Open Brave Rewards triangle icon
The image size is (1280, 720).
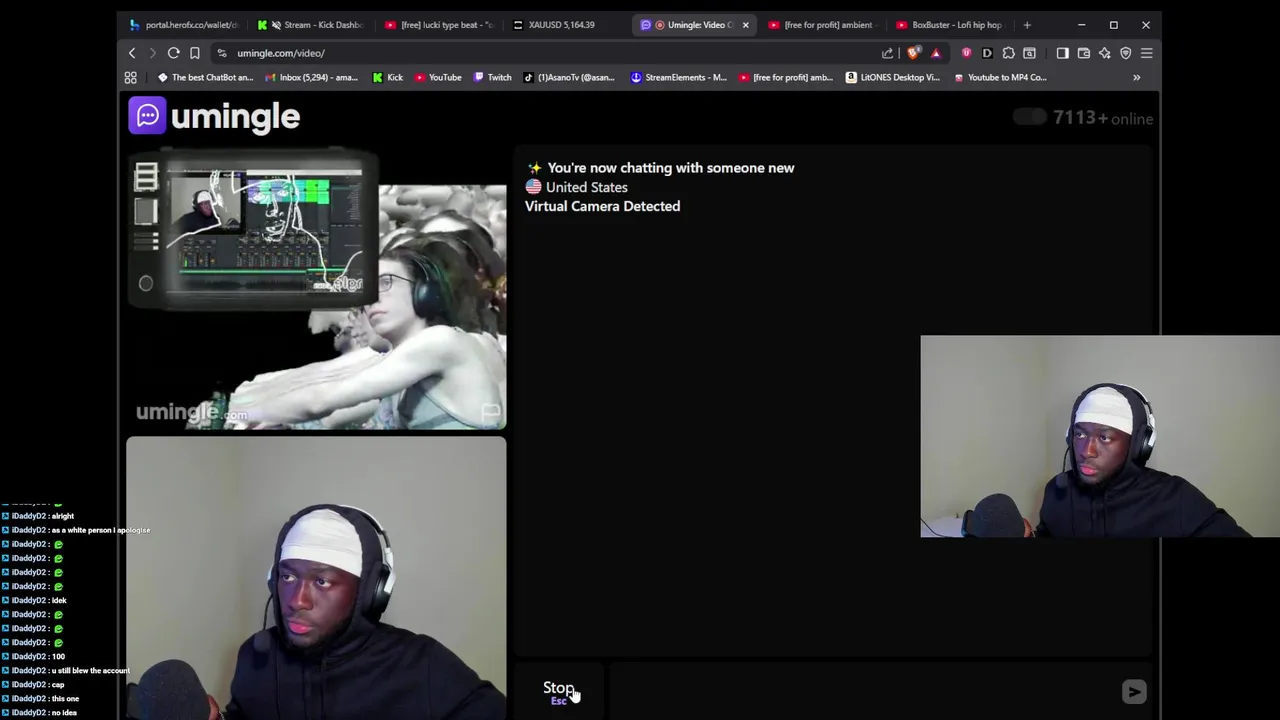(936, 53)
